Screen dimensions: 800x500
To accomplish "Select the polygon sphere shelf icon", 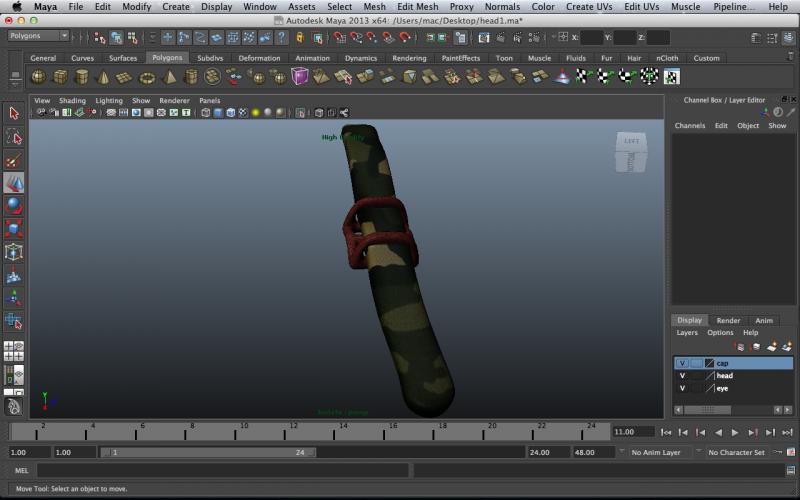I will [38, 77].
